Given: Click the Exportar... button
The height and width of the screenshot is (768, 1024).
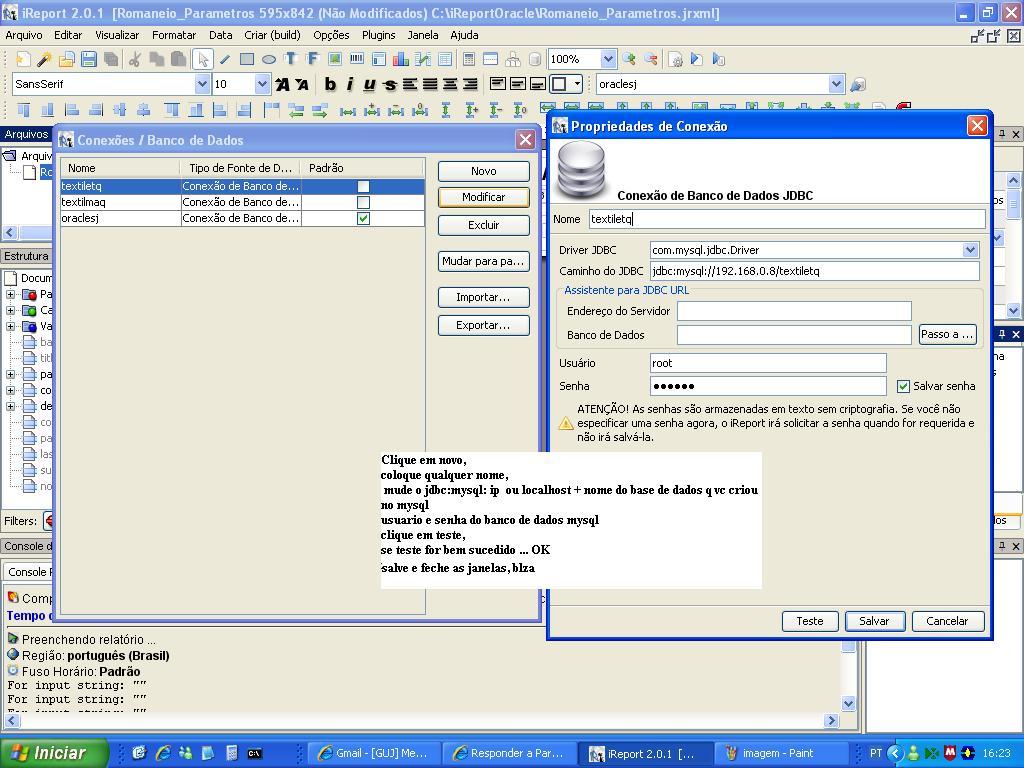Looking at the screenshot, I should (483, 325).
